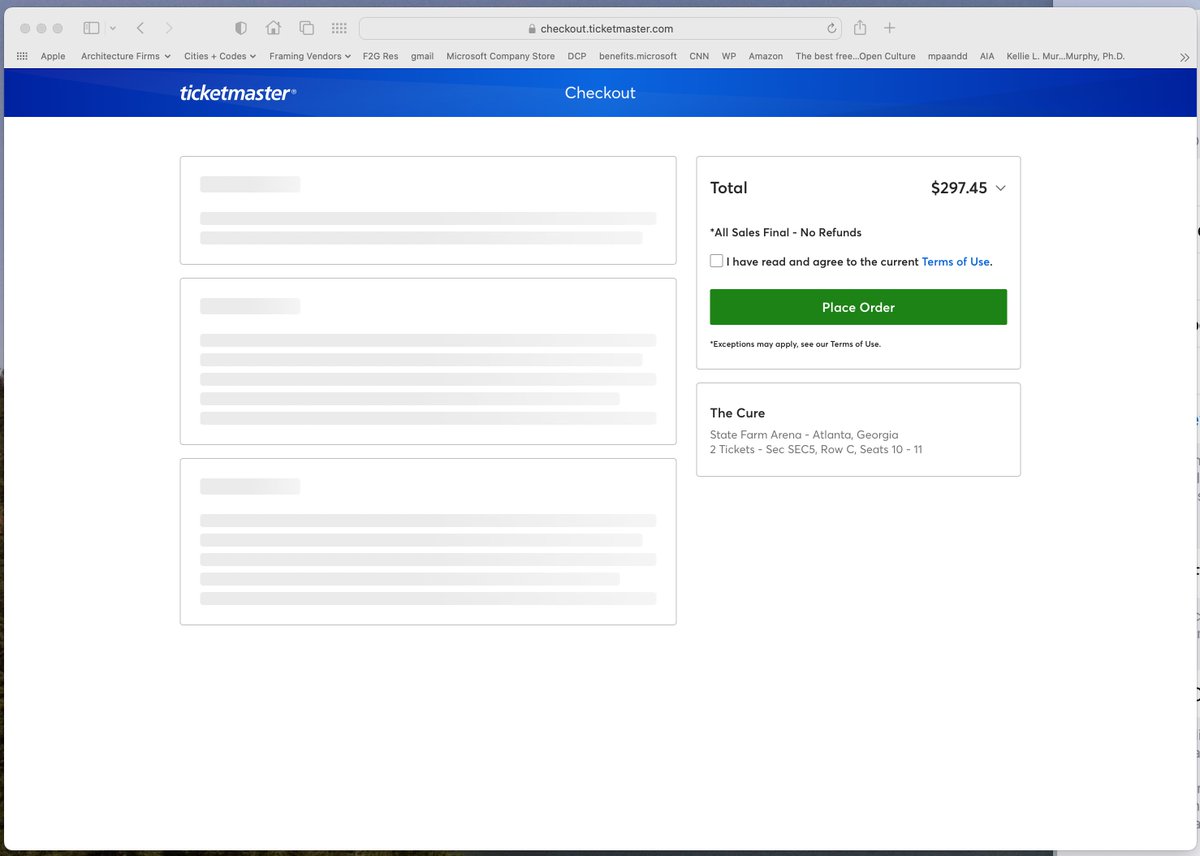This screenshot has width=1200, height=856.
Task: Show the bookmarks grid icon
Action: (x=22, y=56)
